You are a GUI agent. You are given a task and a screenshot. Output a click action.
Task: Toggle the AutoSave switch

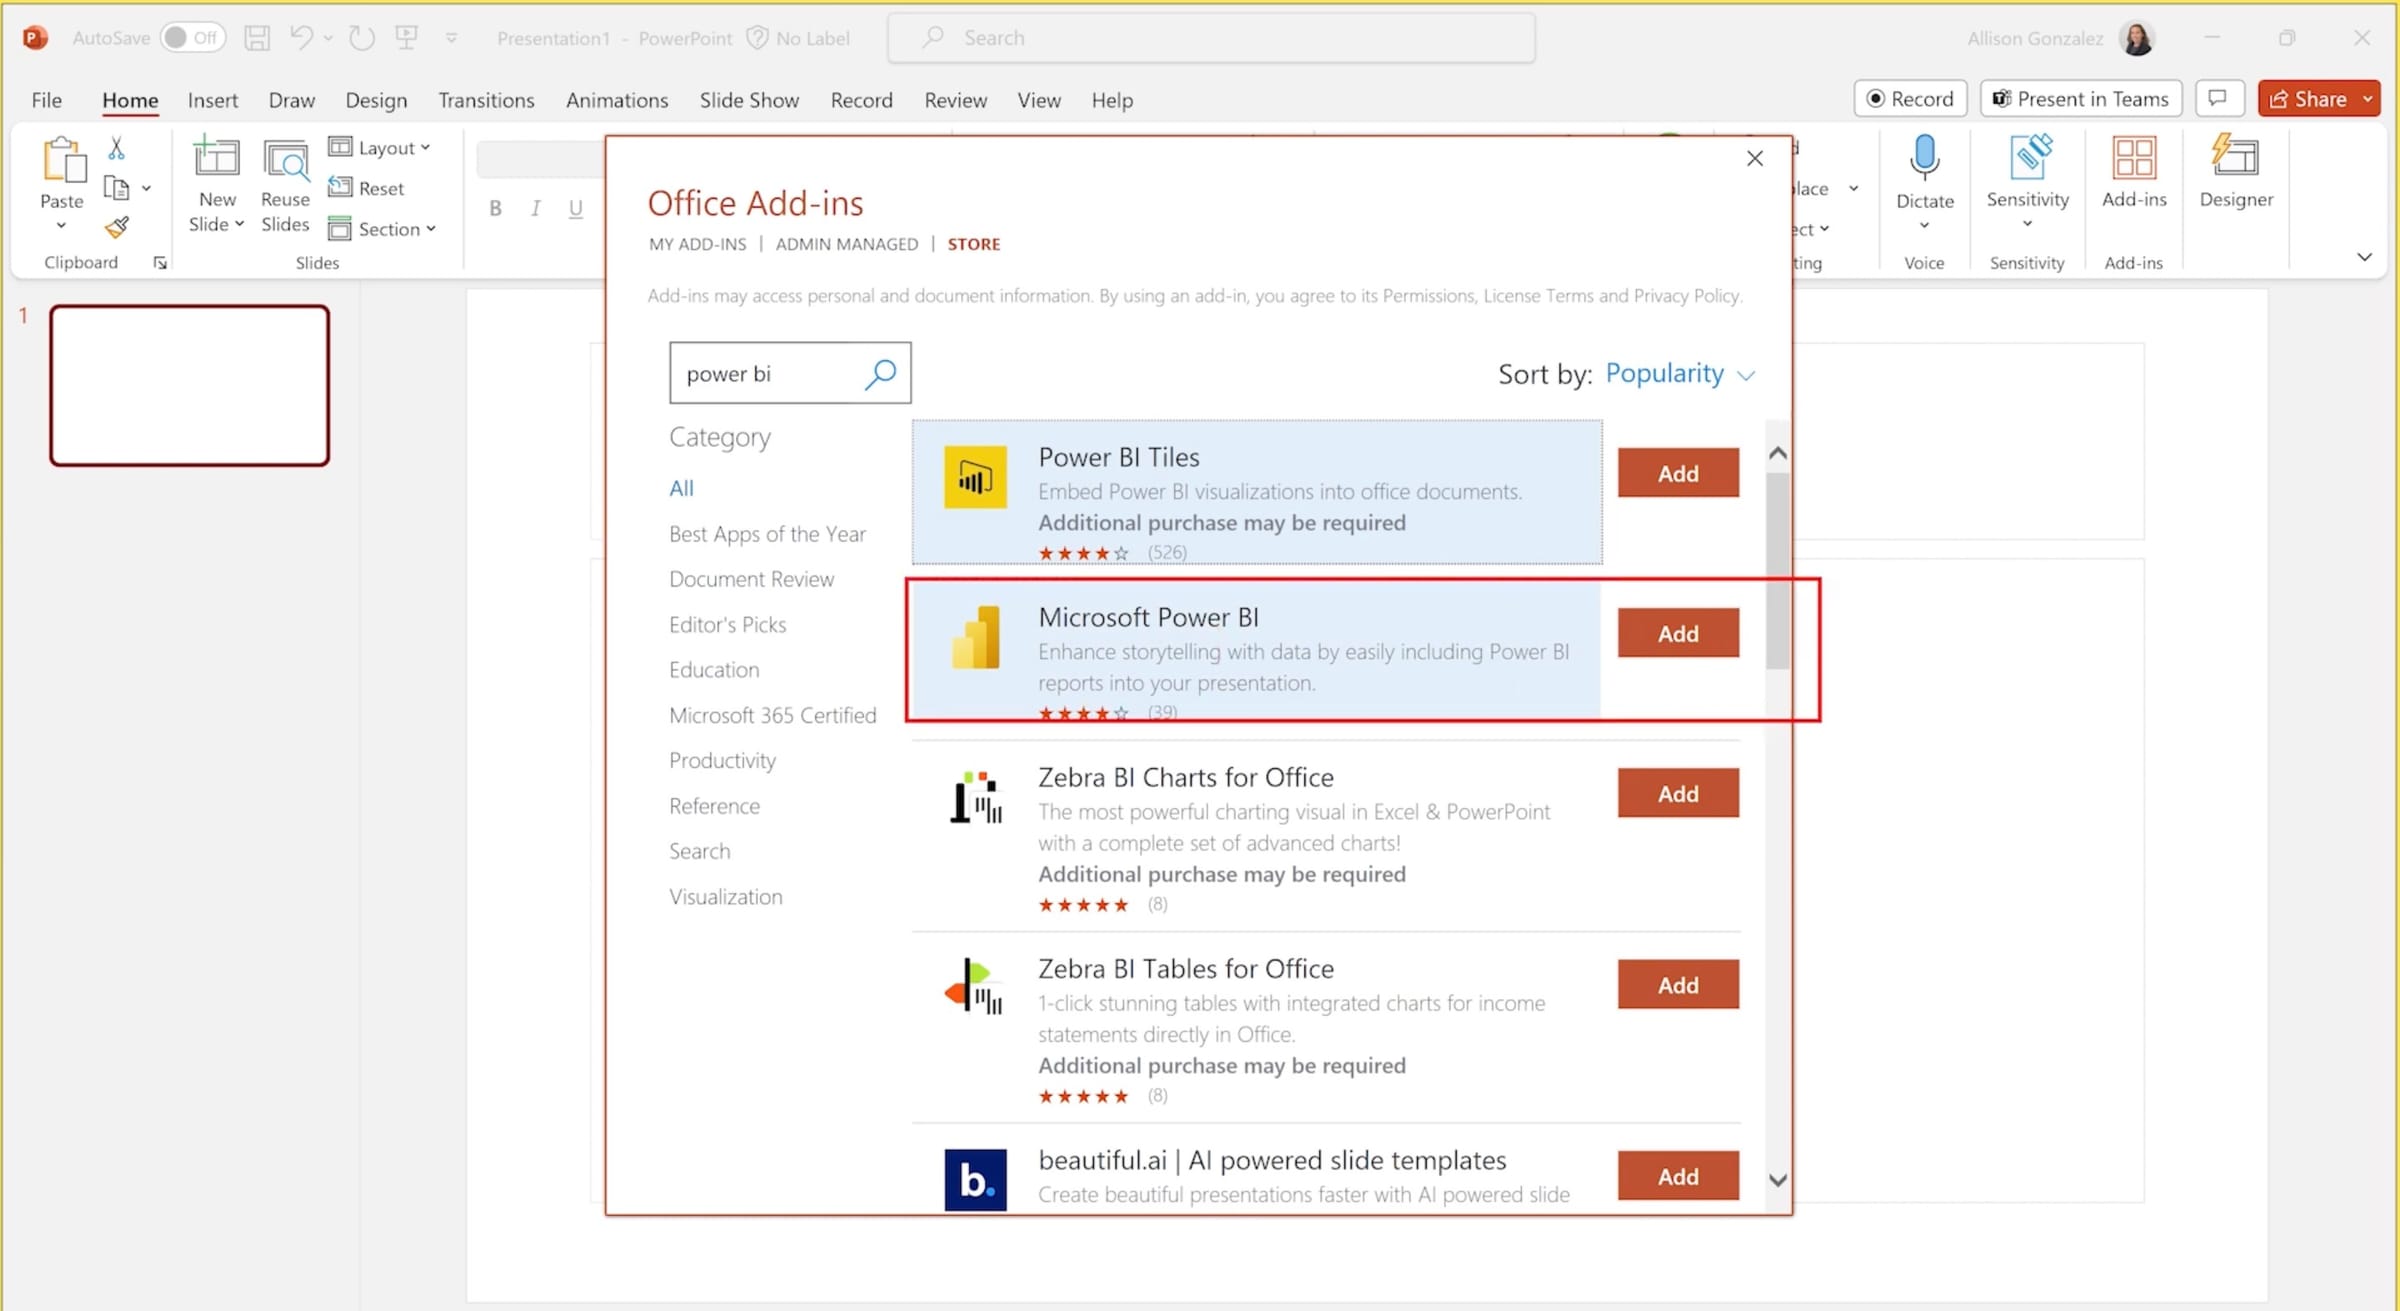(194, 36)
